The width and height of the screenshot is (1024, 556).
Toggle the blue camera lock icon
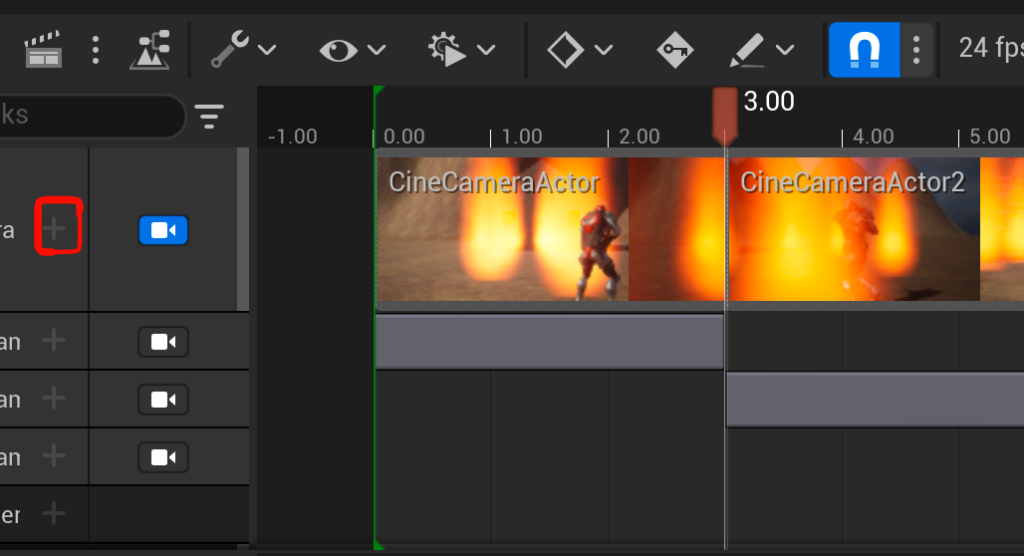click(x=163, y=231)
